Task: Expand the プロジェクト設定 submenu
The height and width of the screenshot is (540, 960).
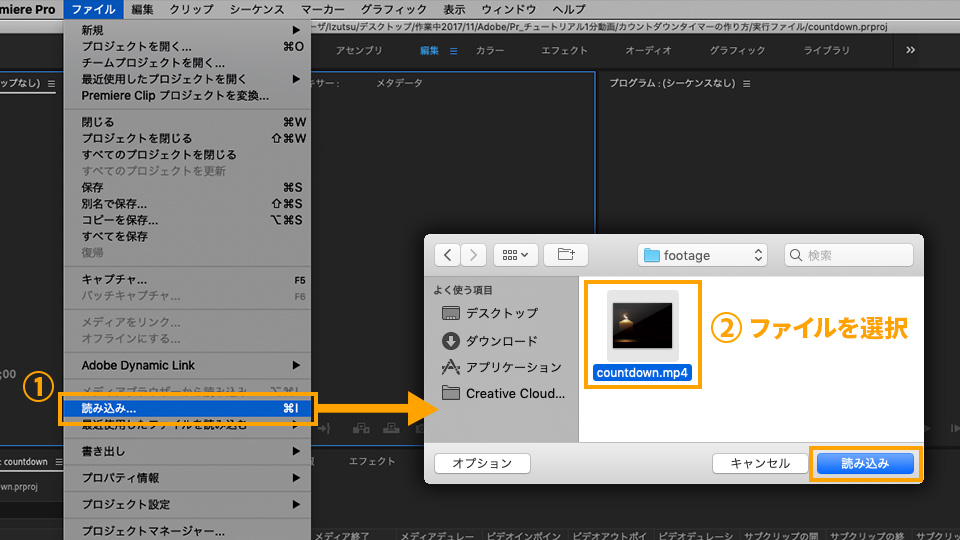Action: pyautogui.click(x=187, y=504)
